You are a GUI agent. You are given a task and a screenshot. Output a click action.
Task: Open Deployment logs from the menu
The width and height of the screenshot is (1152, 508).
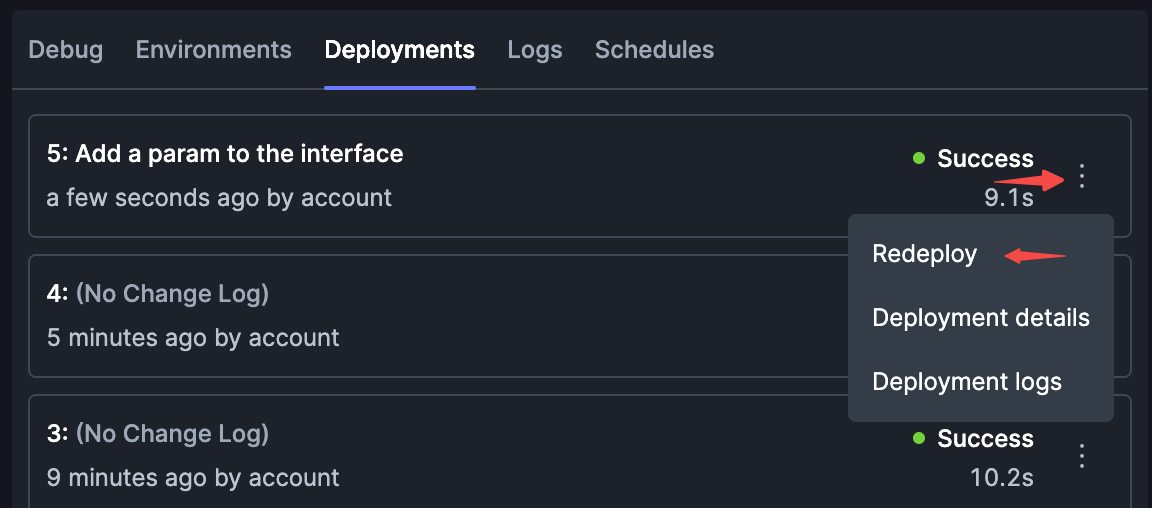pos(967,382)
